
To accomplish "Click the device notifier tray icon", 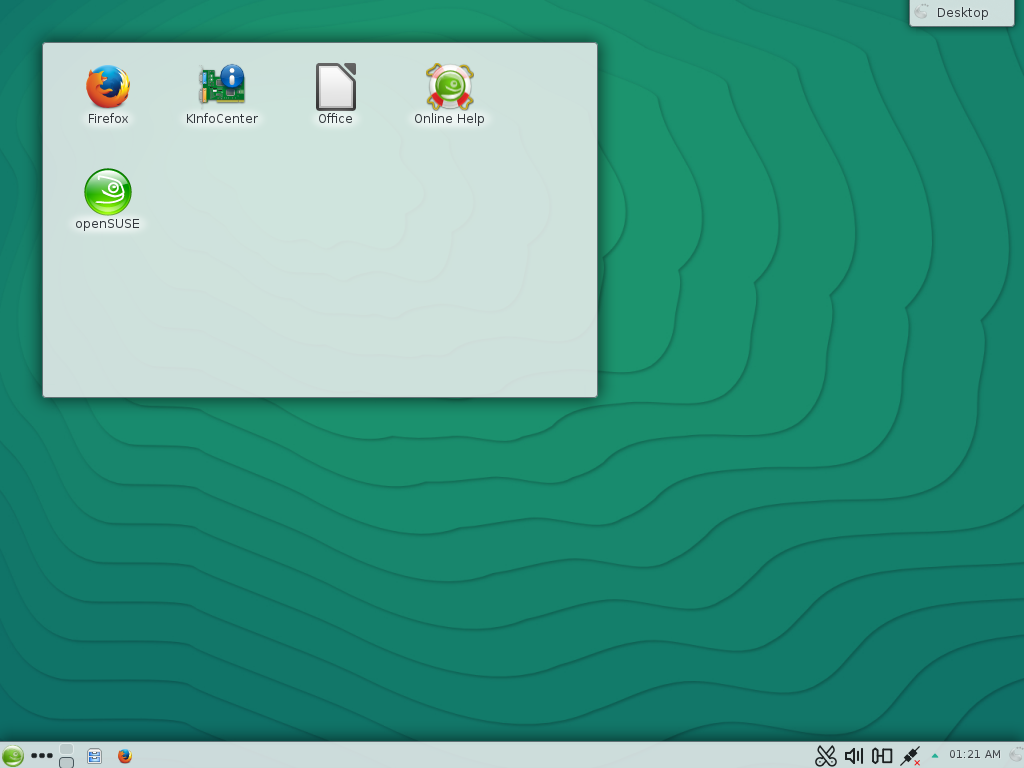I will click(x=882, y=756).
